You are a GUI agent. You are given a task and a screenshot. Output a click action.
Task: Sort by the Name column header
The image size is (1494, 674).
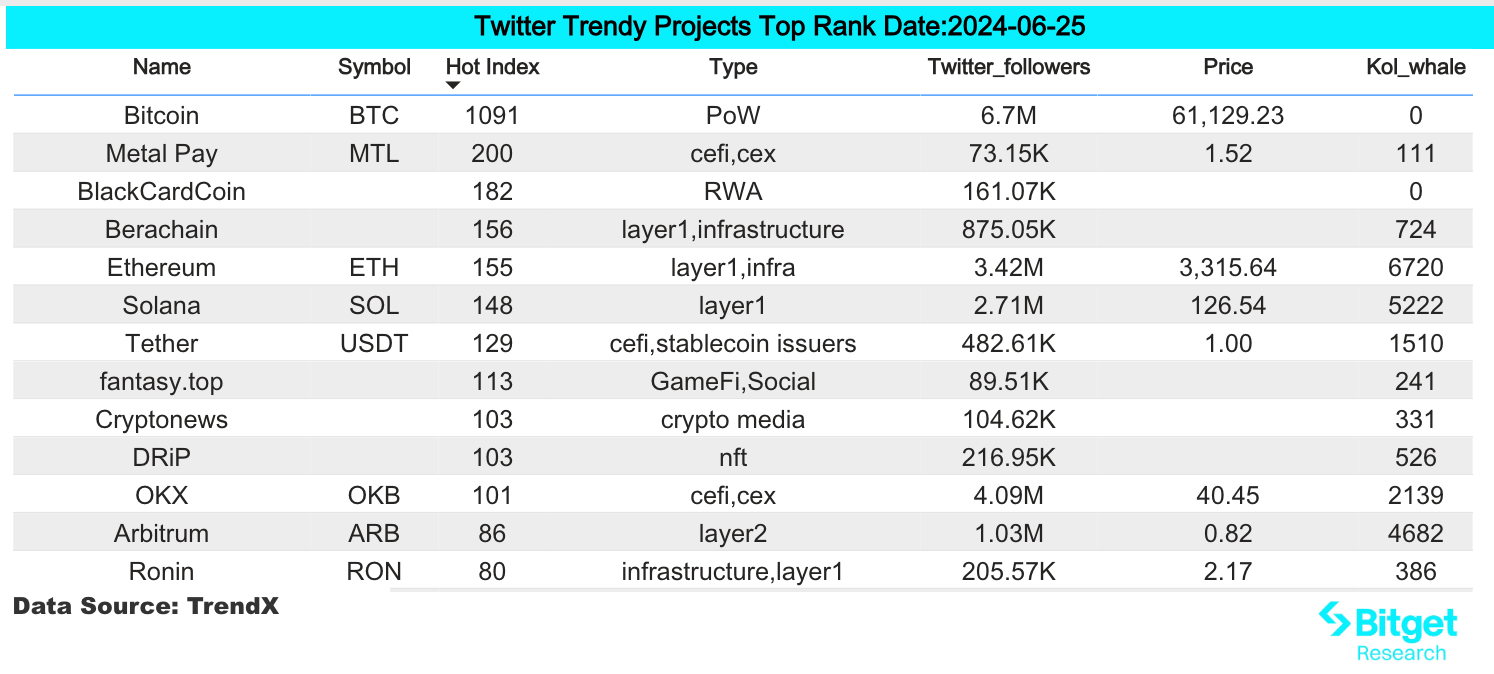coord(161,67)
